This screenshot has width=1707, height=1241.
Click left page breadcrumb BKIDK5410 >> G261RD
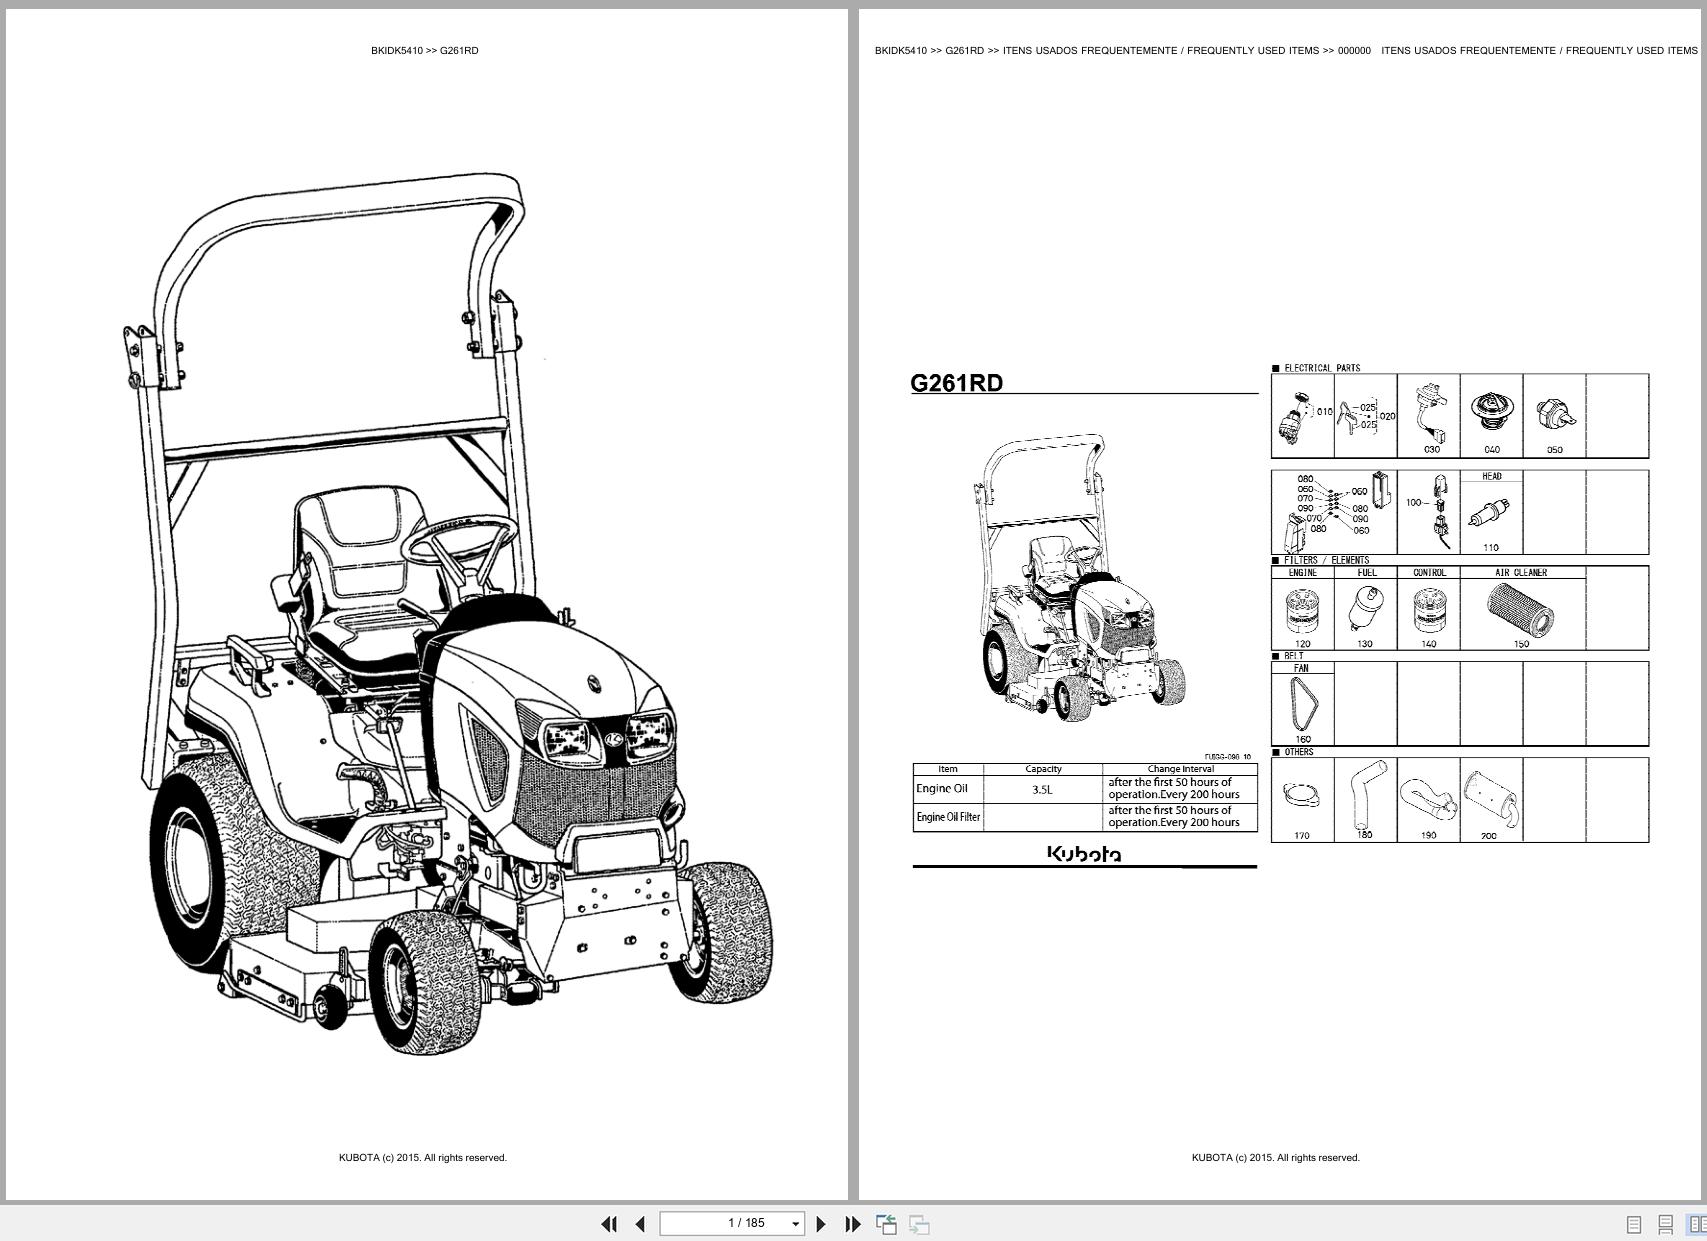pyautogui.click(x=424, y=50)
